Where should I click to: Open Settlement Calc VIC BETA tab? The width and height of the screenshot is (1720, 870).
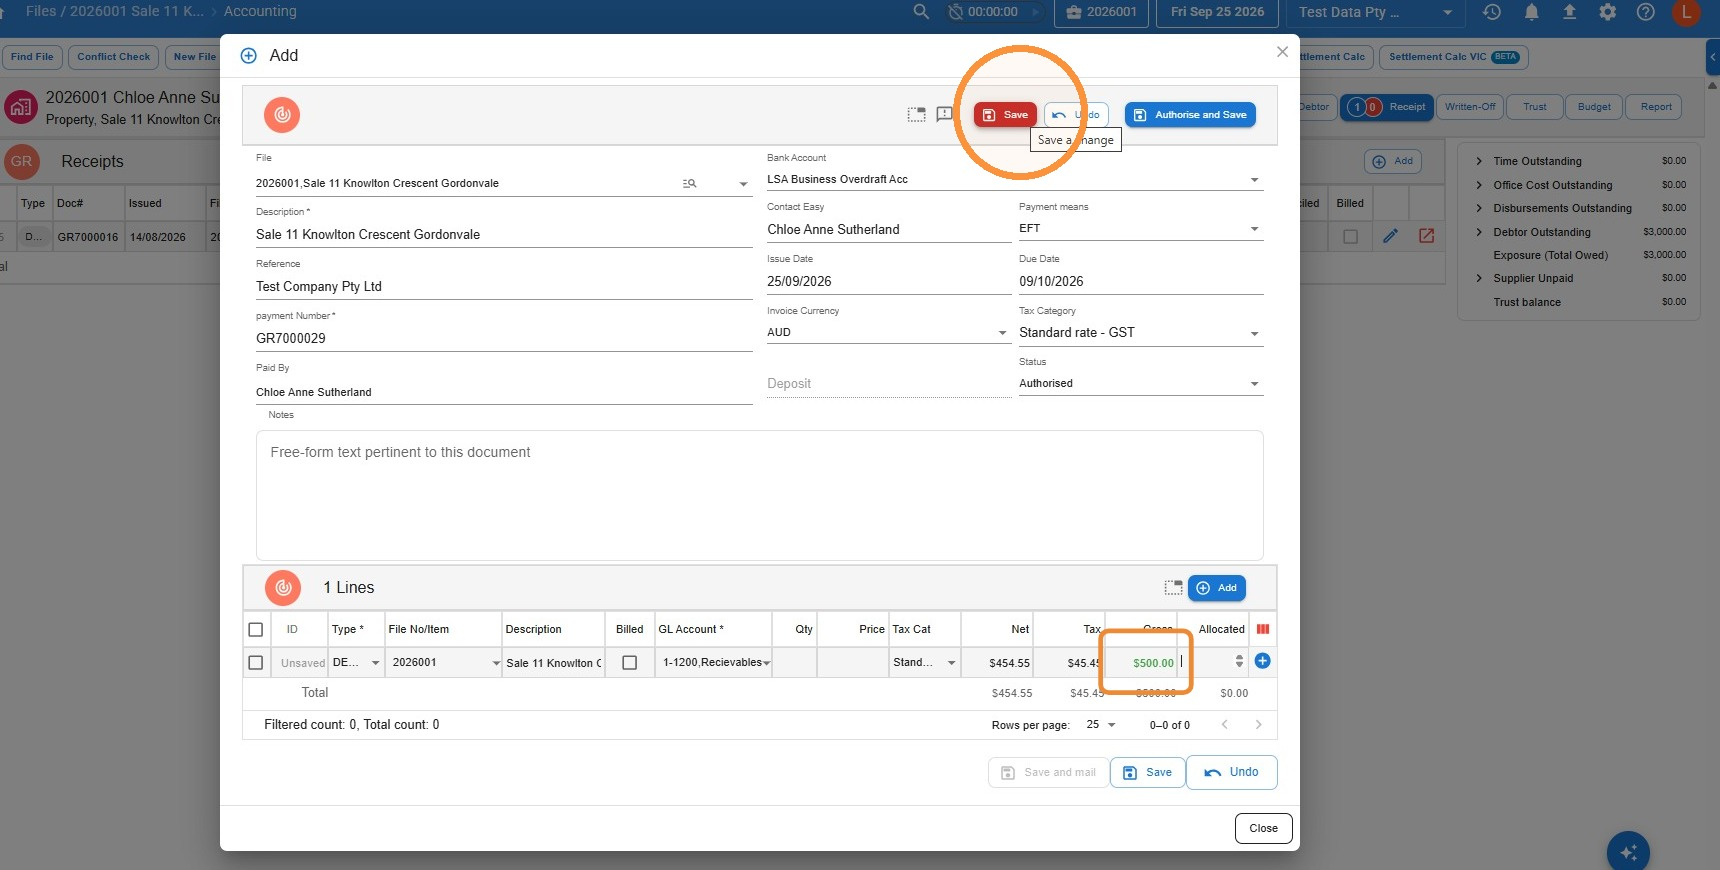pos(1453,57)
